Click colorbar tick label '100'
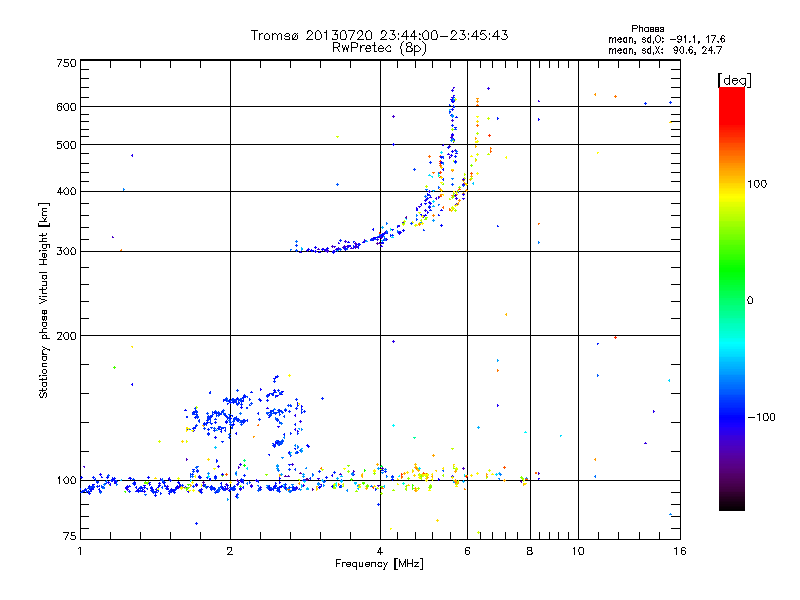This screenshot has width=800, height=600. tap(757, 184)
